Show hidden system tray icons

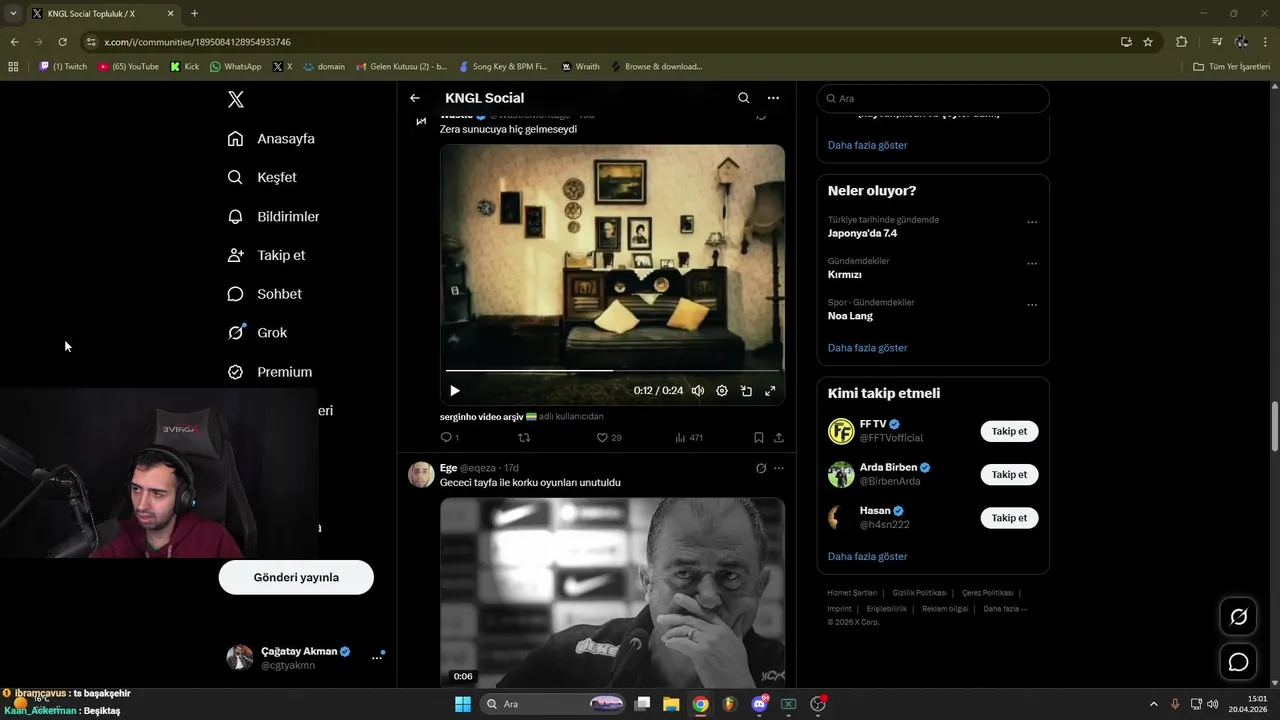click(x=1153, y=704)
